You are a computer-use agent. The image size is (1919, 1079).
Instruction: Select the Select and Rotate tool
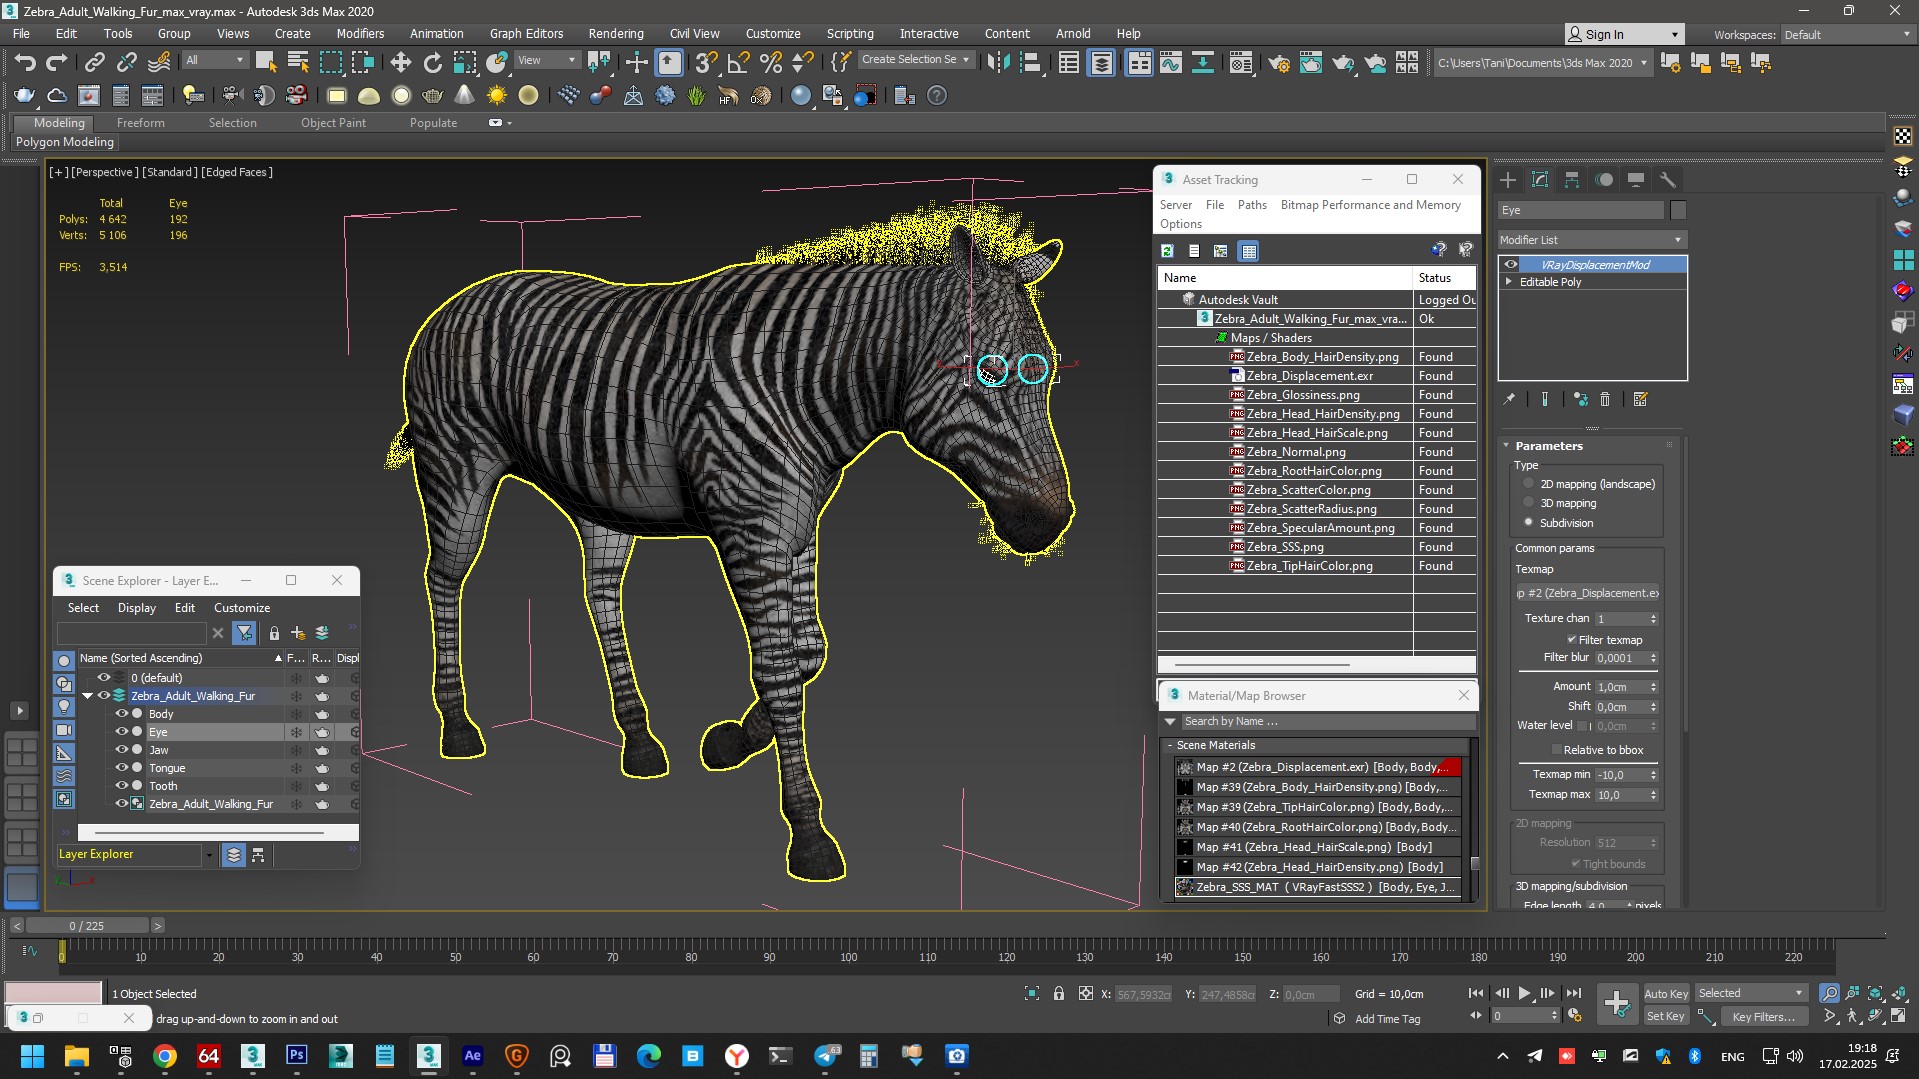point(433,63)
